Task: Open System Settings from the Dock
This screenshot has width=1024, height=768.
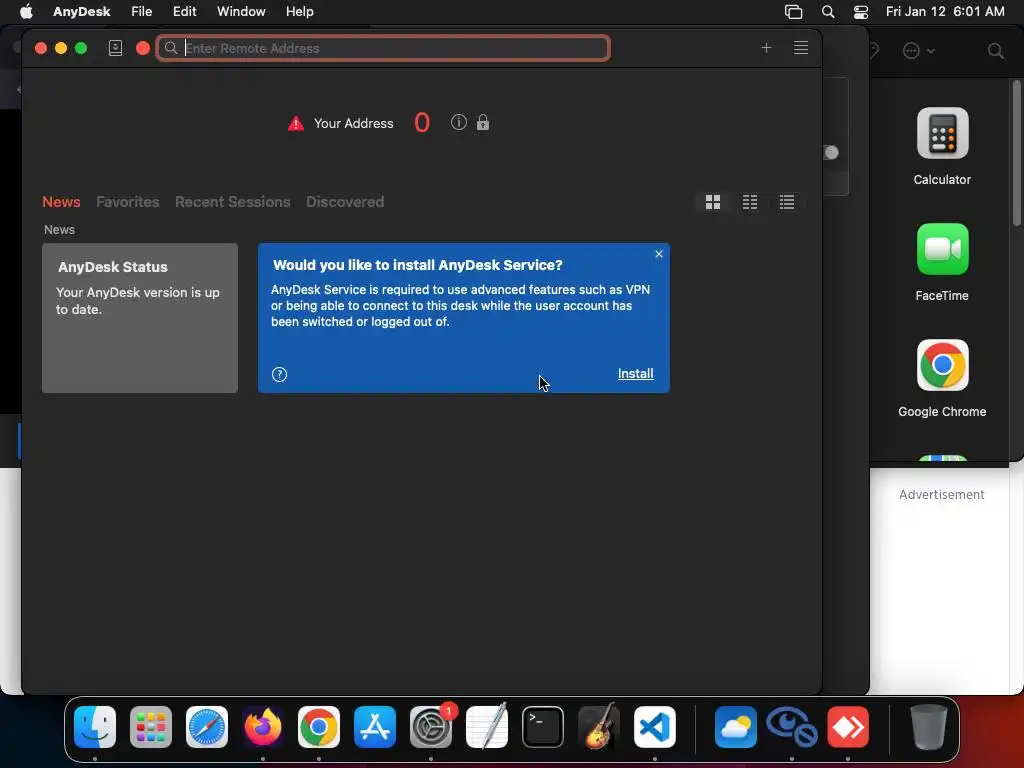Action: pyautogui.click(x=431, y=727)
